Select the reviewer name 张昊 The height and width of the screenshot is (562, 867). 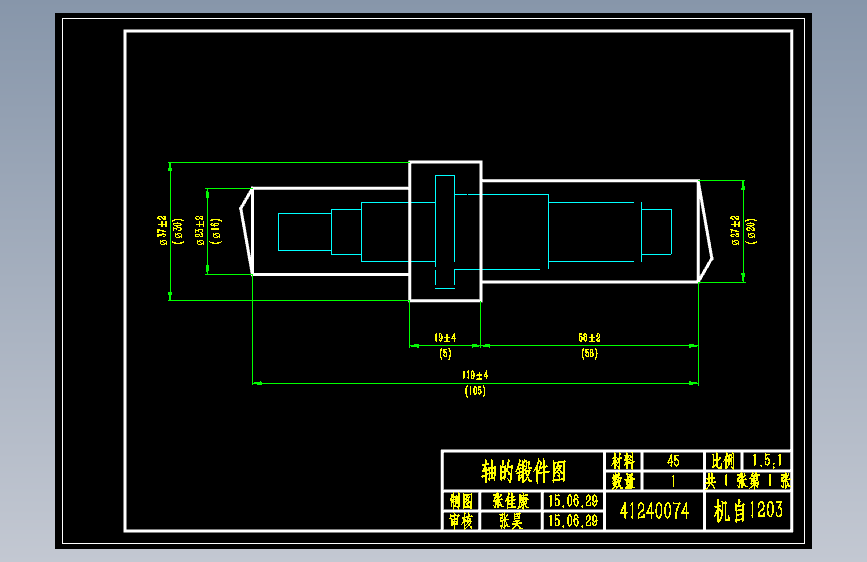(511, 521)
